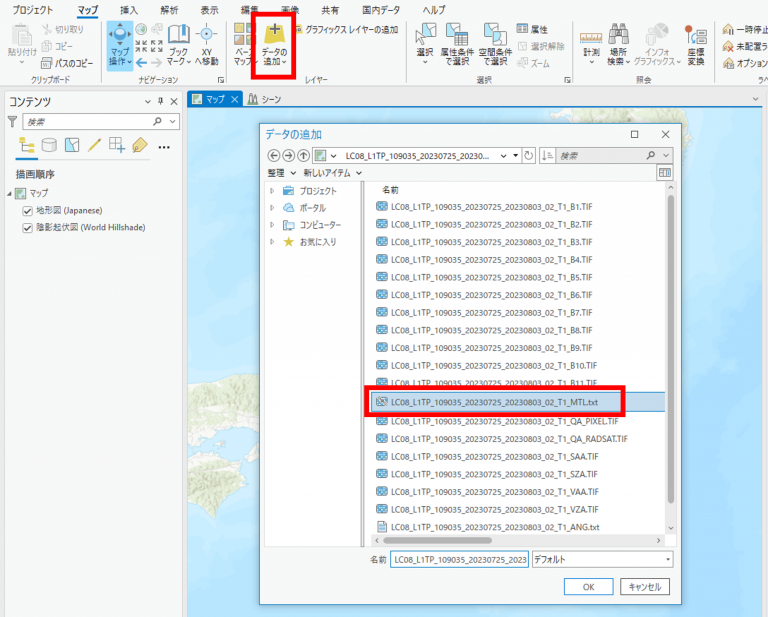
Task: Click the Go To XY (XYへ移動) tool
Action: [x=207, y=45]
